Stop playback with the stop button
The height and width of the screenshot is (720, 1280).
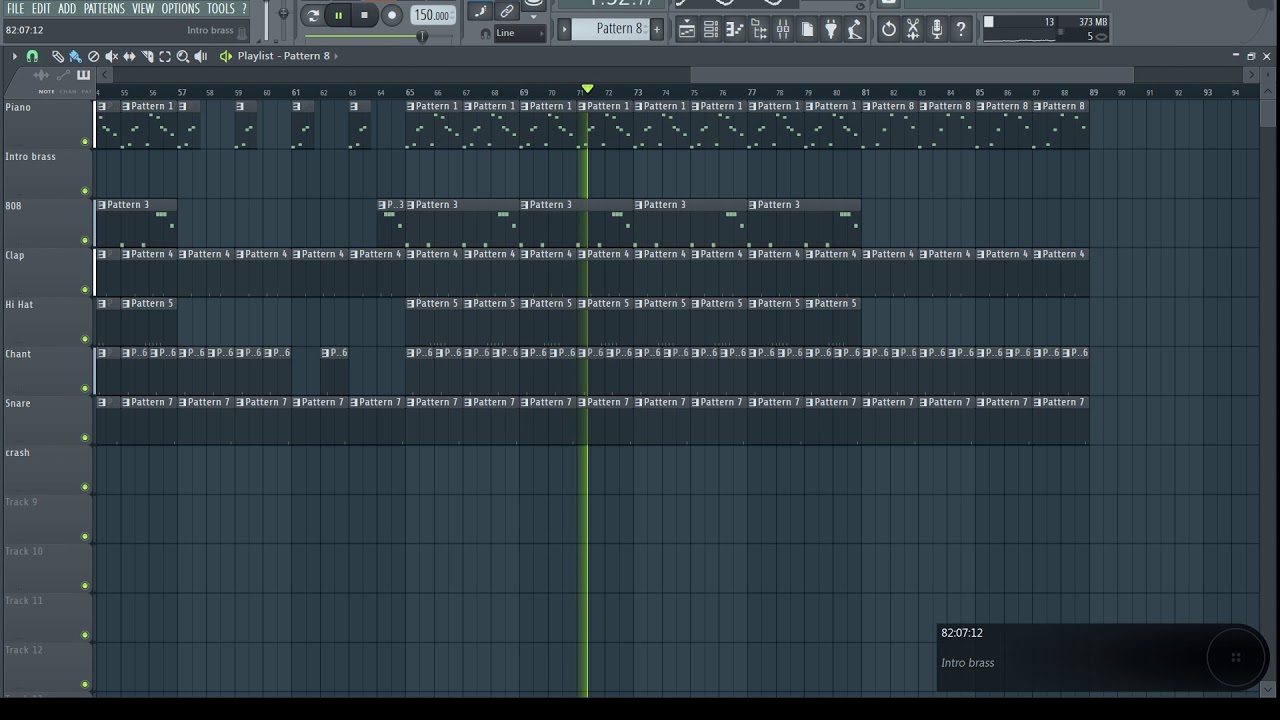tap(365, 15)
